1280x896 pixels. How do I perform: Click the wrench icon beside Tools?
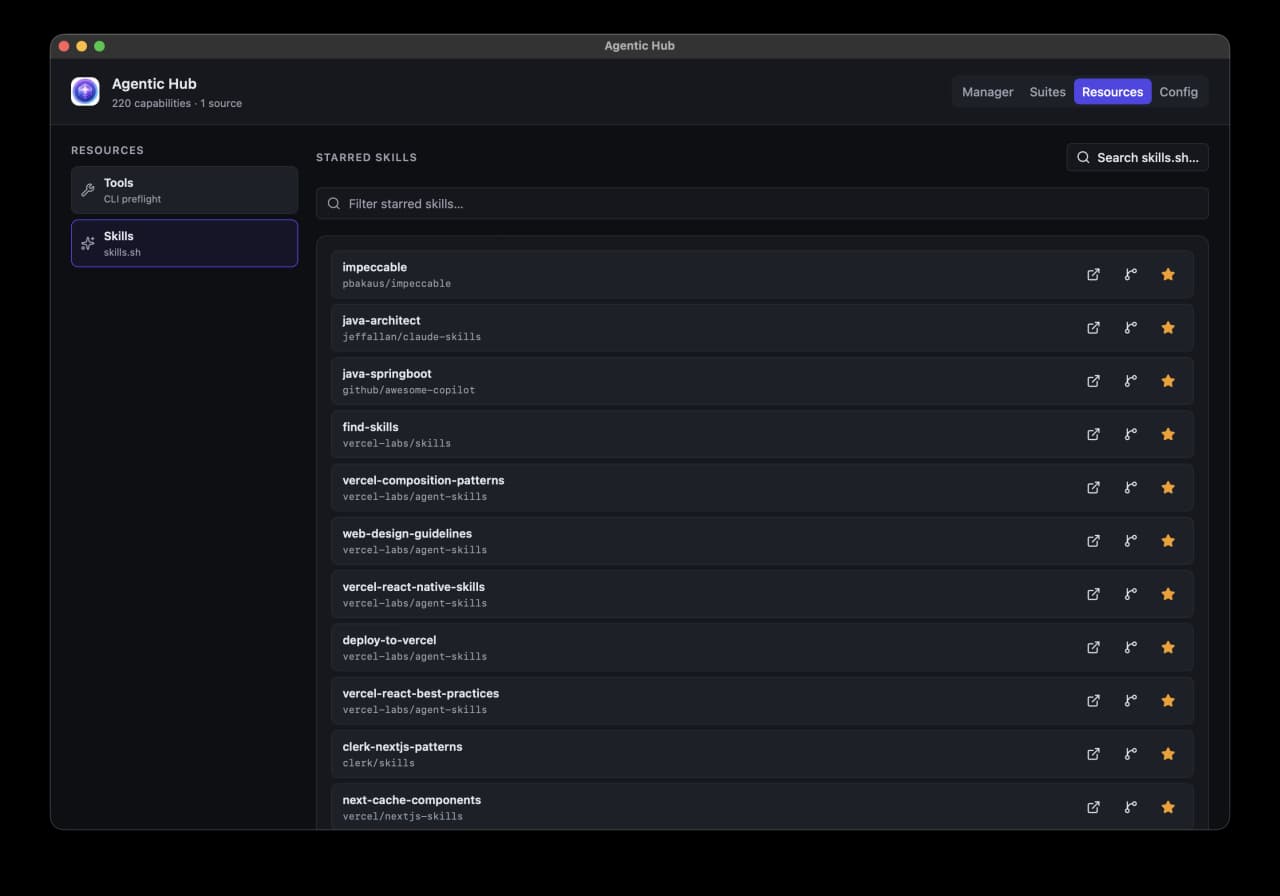[87, 190]
